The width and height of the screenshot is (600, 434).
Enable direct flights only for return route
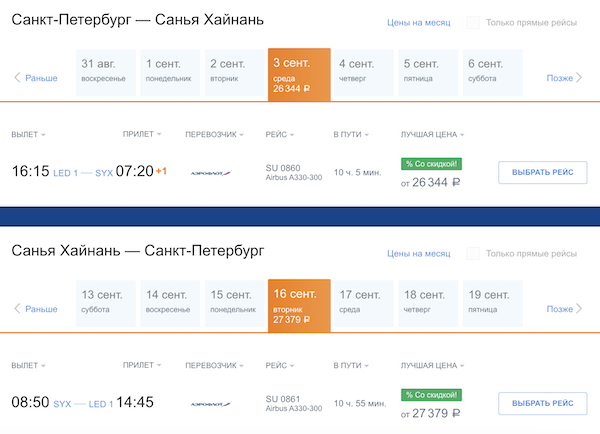tap(473, 254)
